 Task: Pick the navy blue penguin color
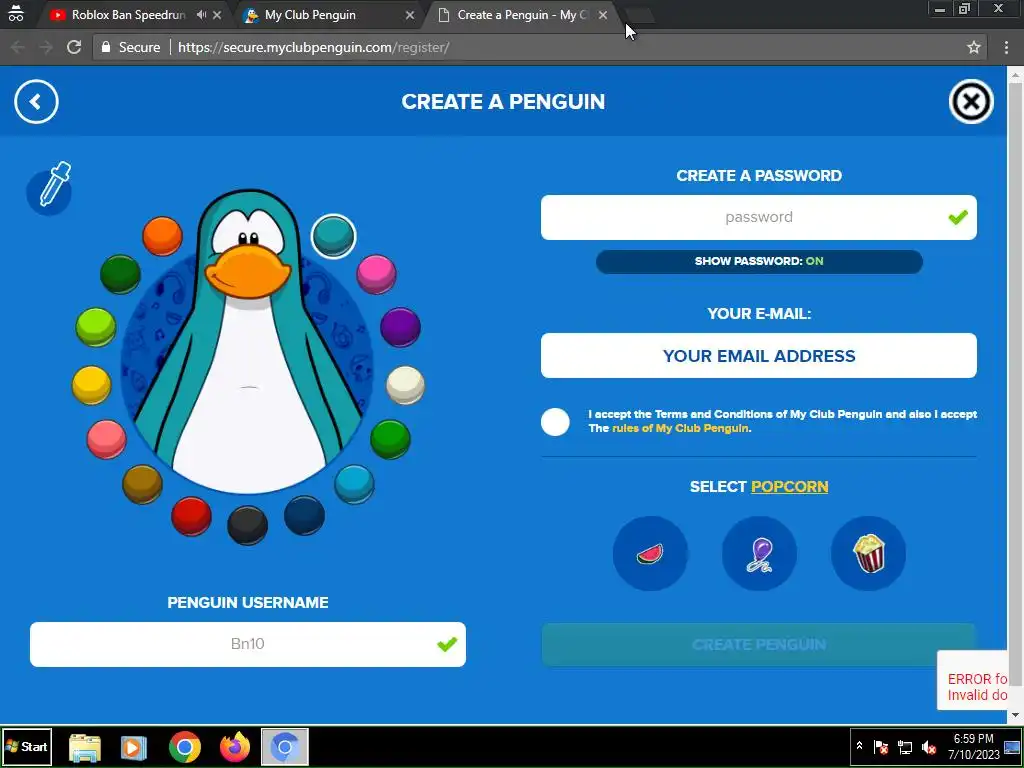coord(304,515)
